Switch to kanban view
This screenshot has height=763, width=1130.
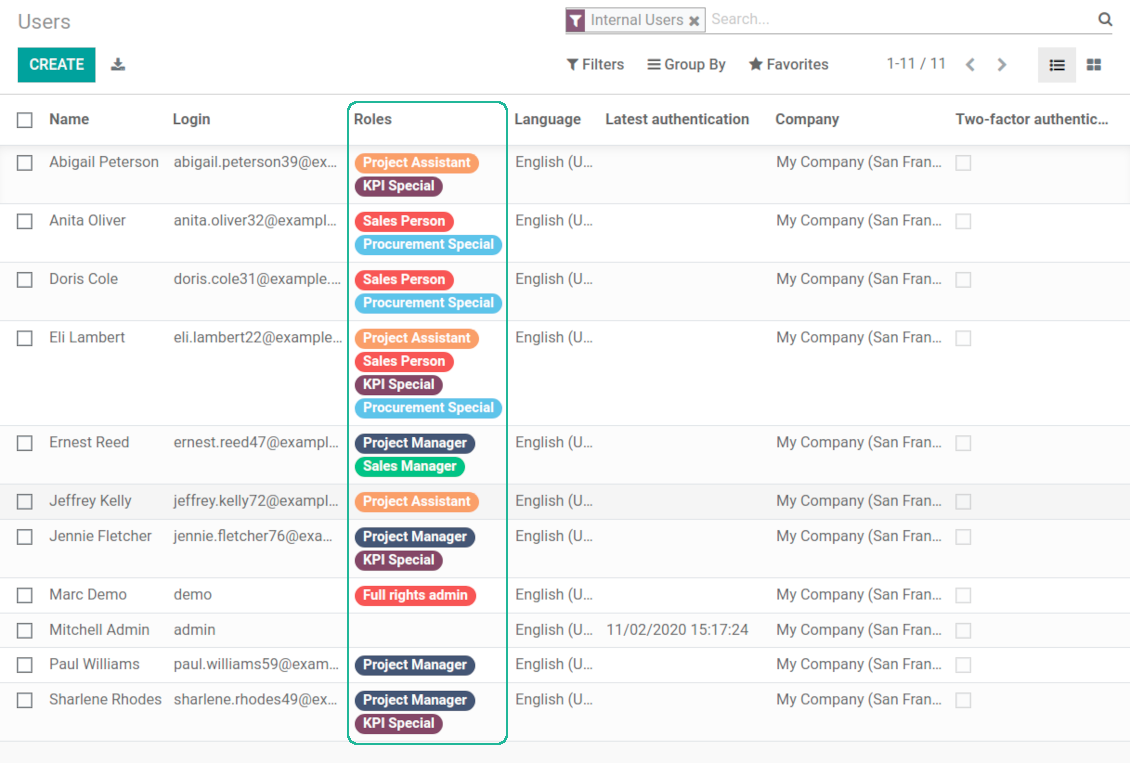tap(1094, 65)
